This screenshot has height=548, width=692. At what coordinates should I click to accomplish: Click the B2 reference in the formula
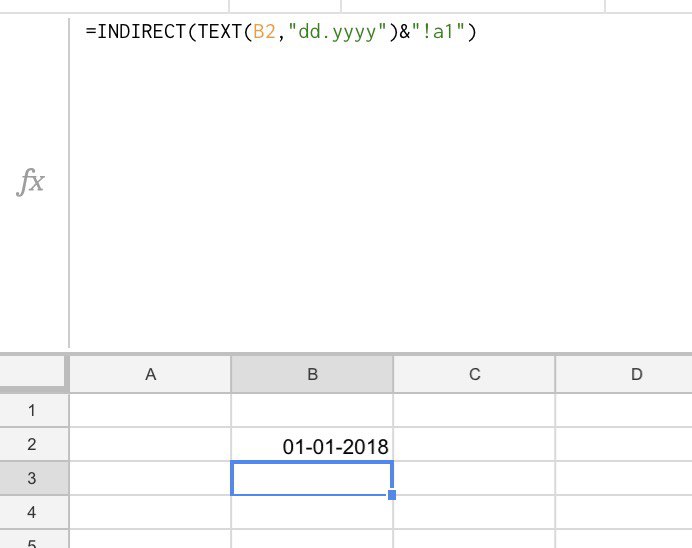(x=264, y=32)
